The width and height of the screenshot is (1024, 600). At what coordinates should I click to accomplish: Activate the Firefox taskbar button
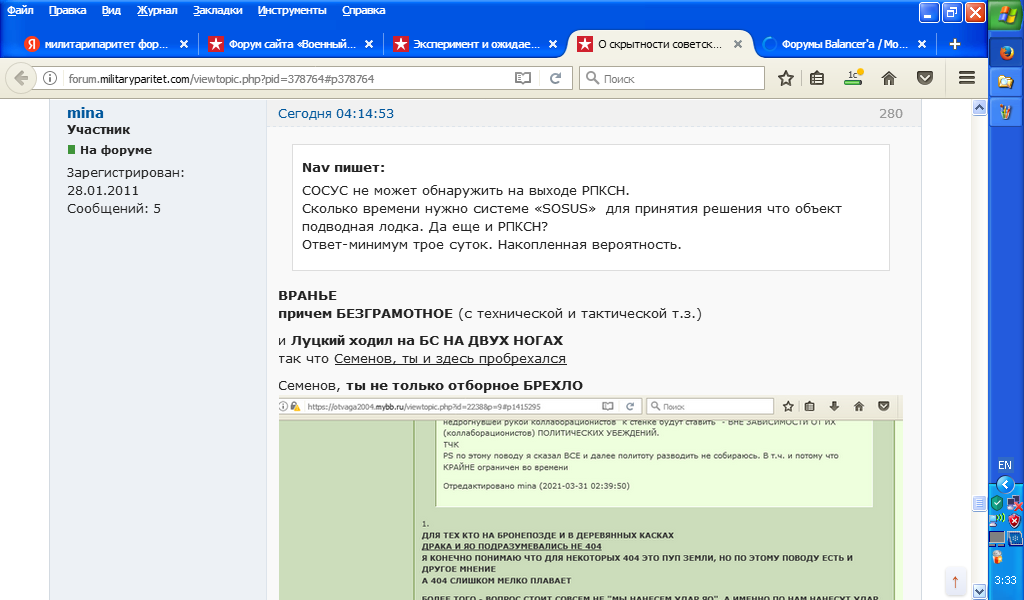click(1006, 52)
